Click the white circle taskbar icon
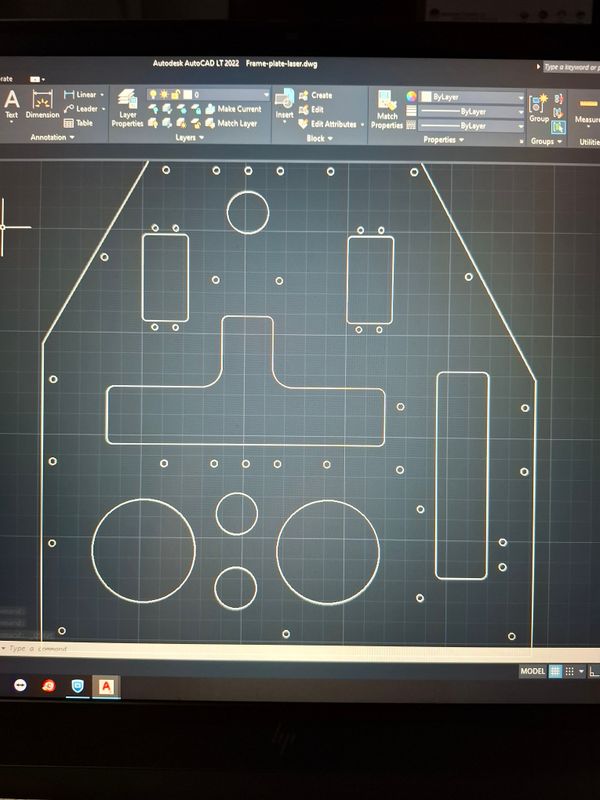The height and width of the screenshot is (800, 600). point(20,685)
